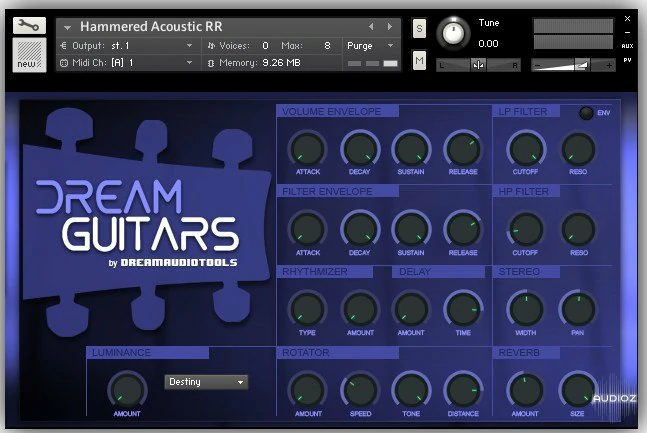Click the Rhythmizer TYPE knob
The height and width of the screenshot is (433, 647).
click(x=307, y=310)
